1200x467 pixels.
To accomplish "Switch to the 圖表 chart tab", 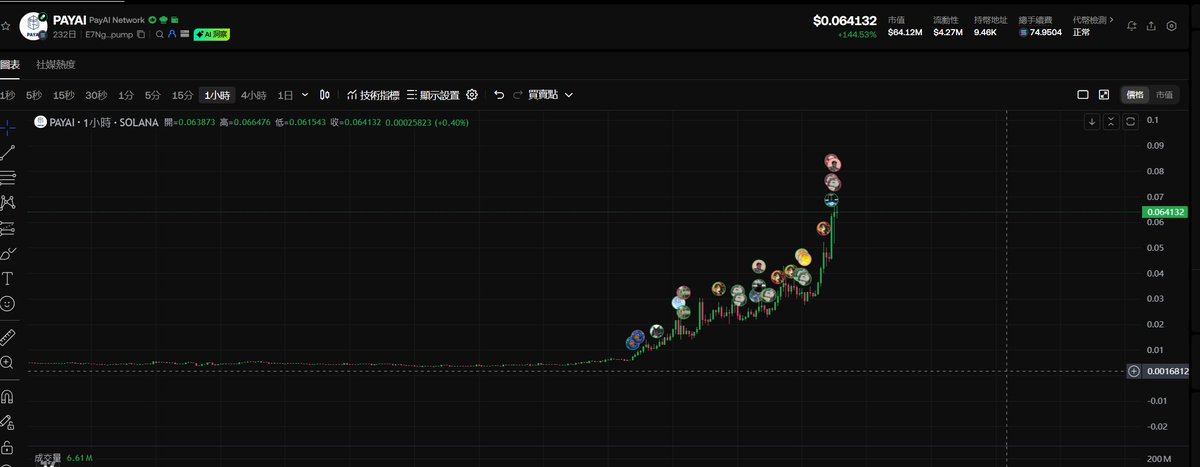I will click(10, 65).
